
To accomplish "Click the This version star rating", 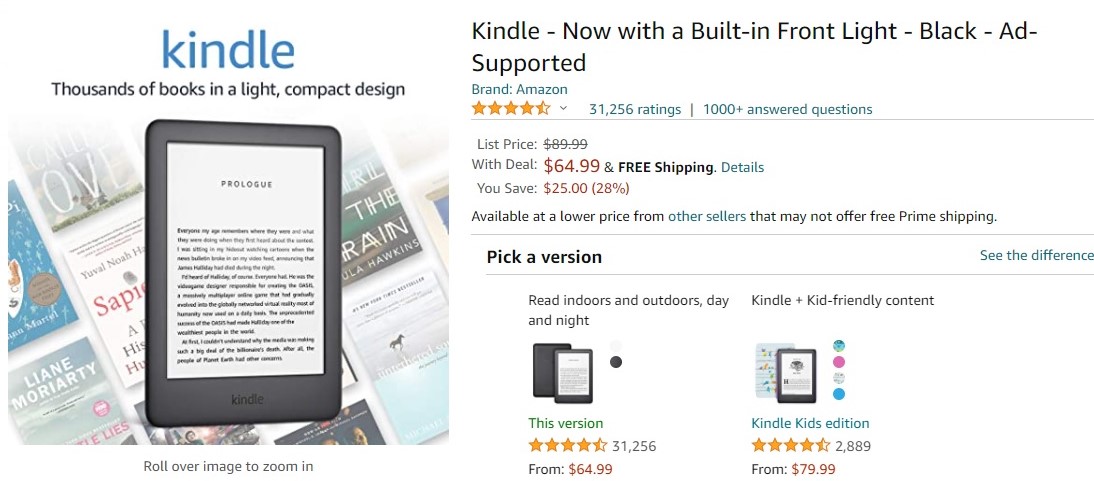I will tap(567, 446).
